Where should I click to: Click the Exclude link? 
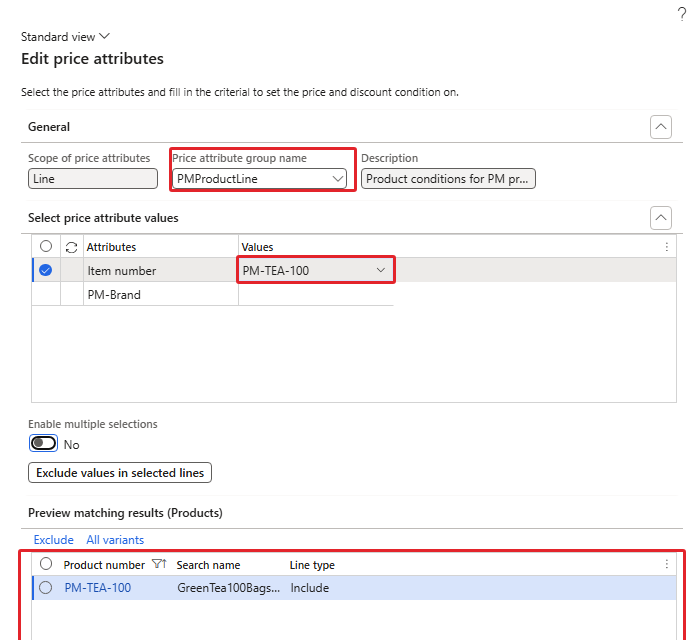point(54,540)
